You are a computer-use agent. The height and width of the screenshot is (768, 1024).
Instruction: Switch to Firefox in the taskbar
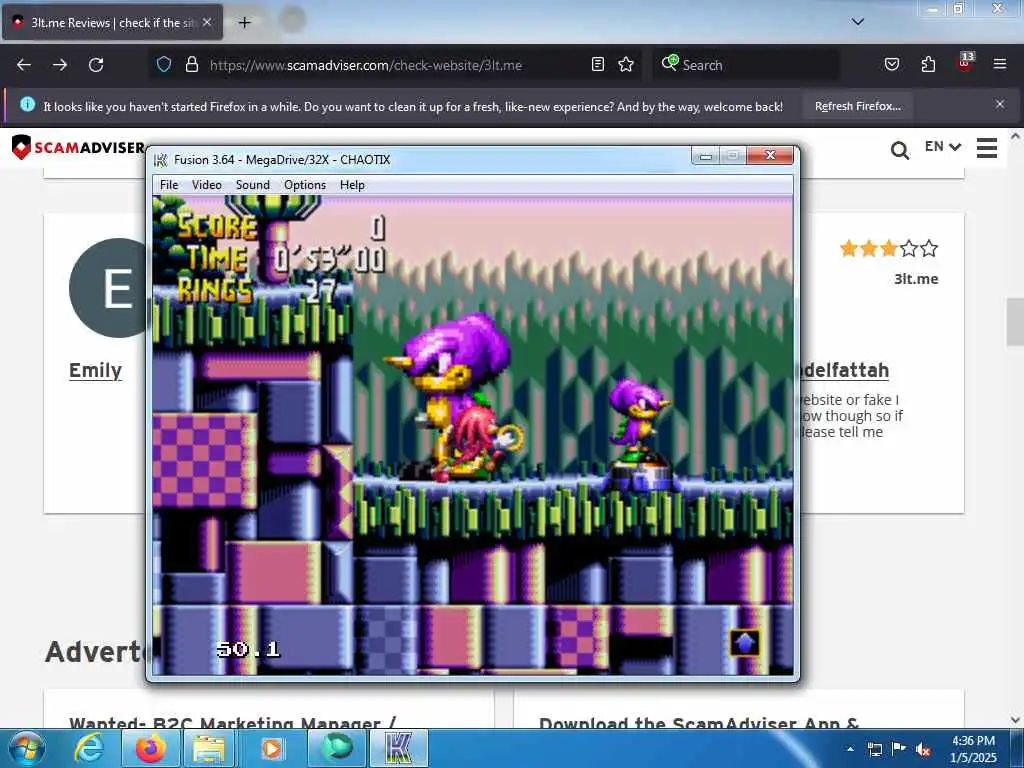point(151,748)
